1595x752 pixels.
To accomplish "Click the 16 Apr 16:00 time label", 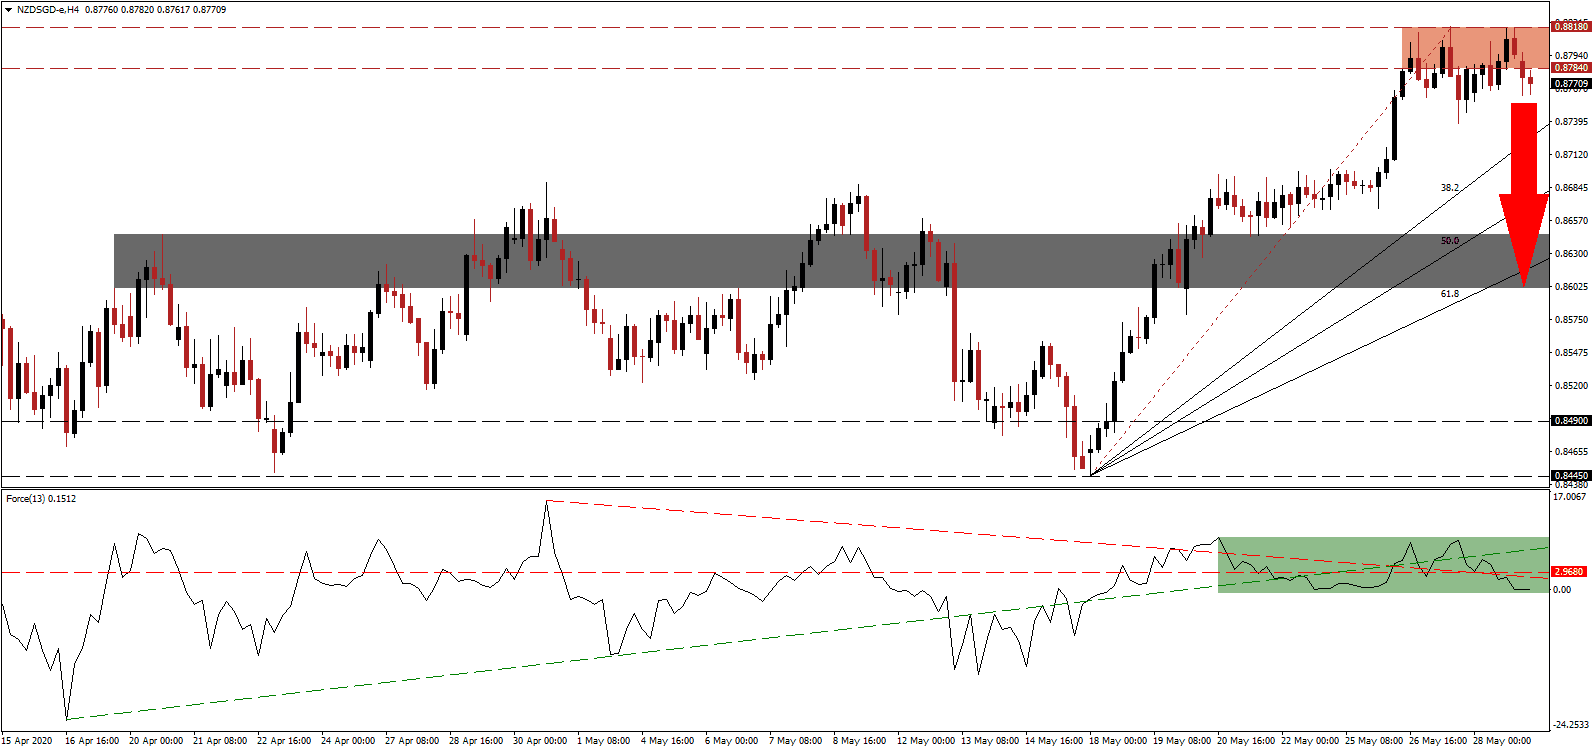I will tap(92, 741).
